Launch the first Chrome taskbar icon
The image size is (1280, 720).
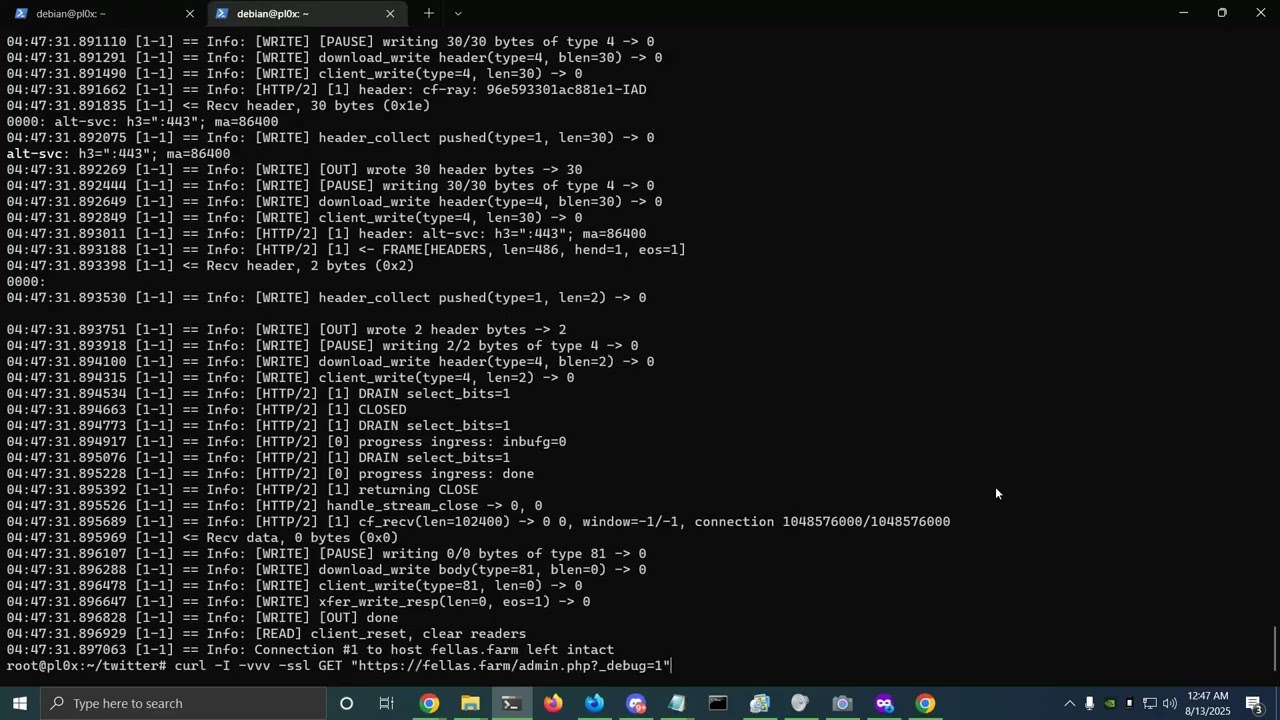pyautogui.click(x=429, y=704)
